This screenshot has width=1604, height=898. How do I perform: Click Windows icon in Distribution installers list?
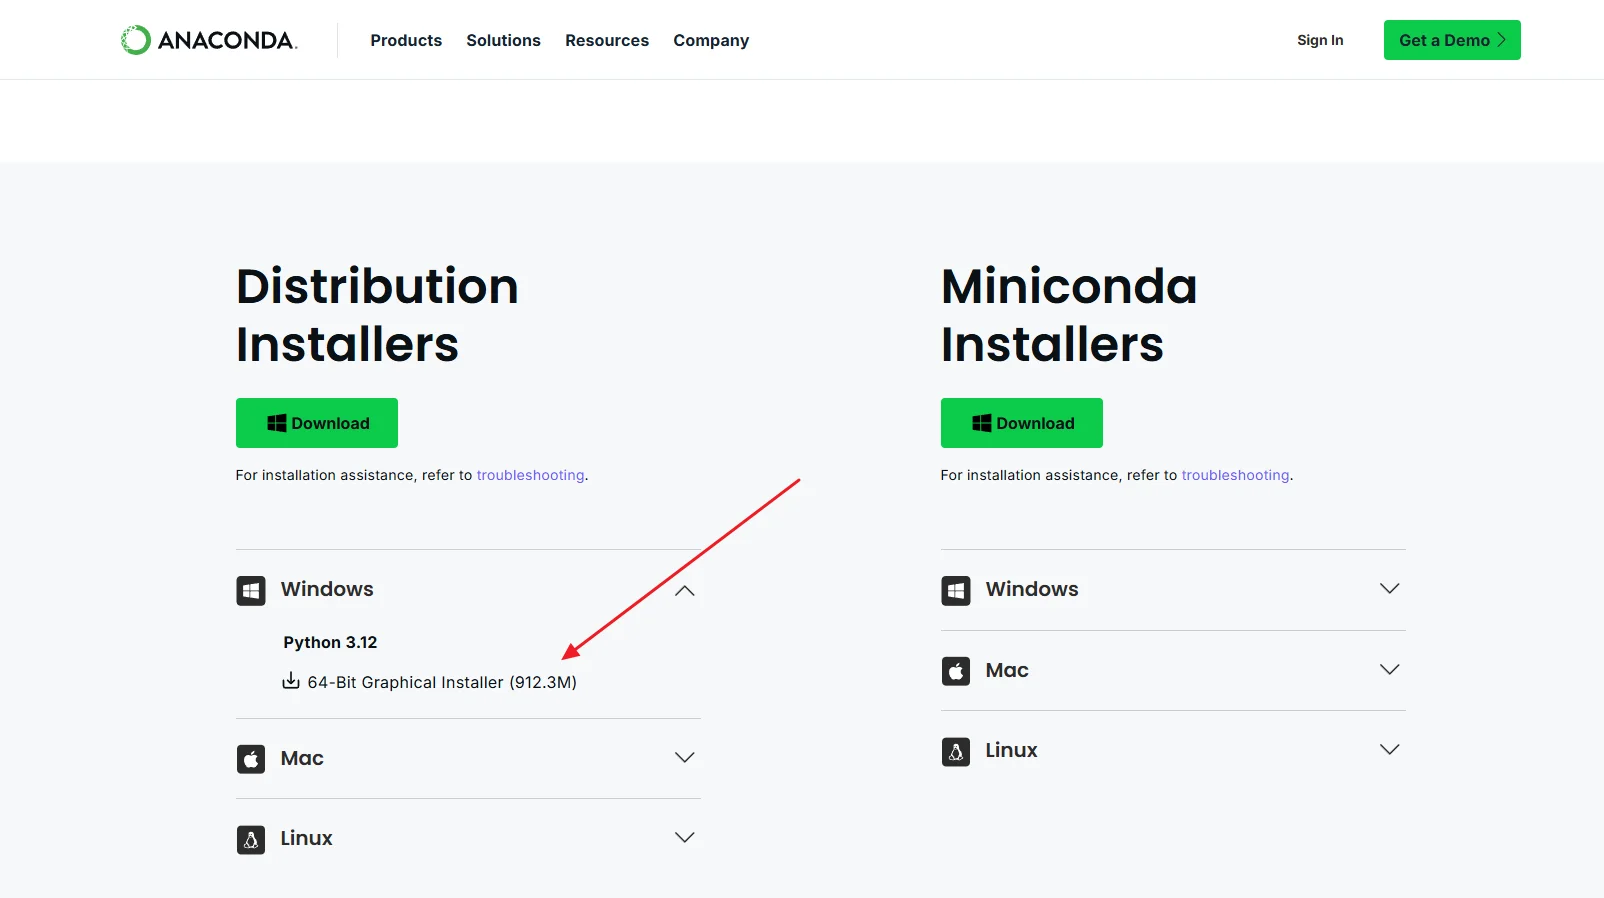pos(251,590)
